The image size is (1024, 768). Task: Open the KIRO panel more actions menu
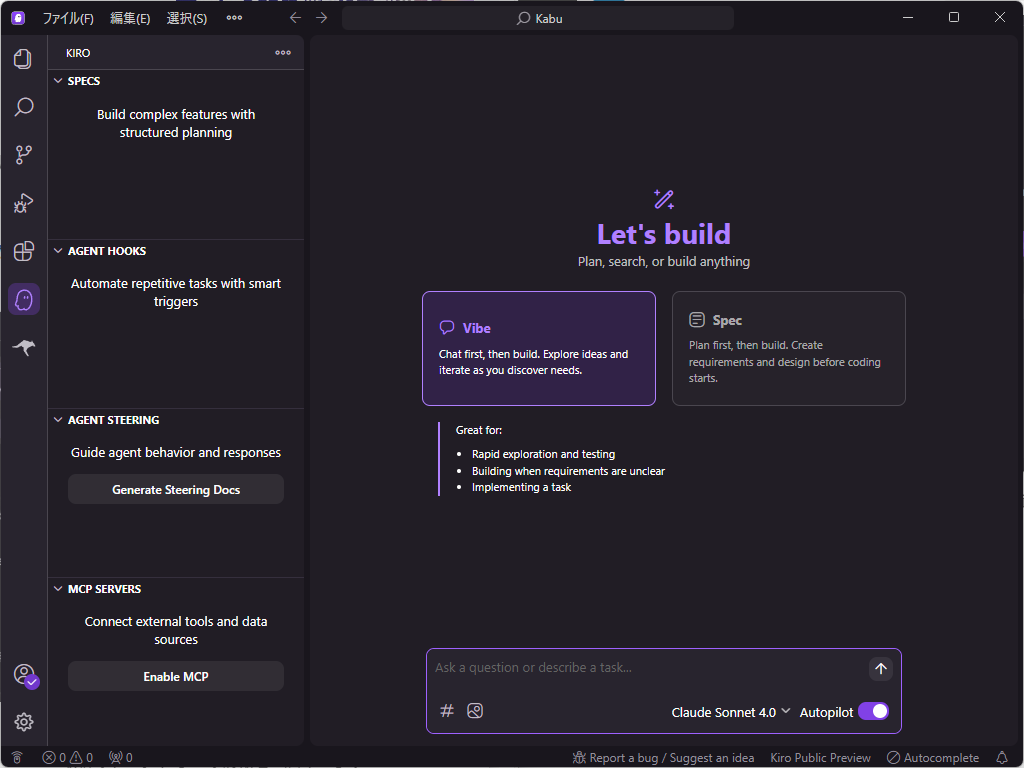283,53
